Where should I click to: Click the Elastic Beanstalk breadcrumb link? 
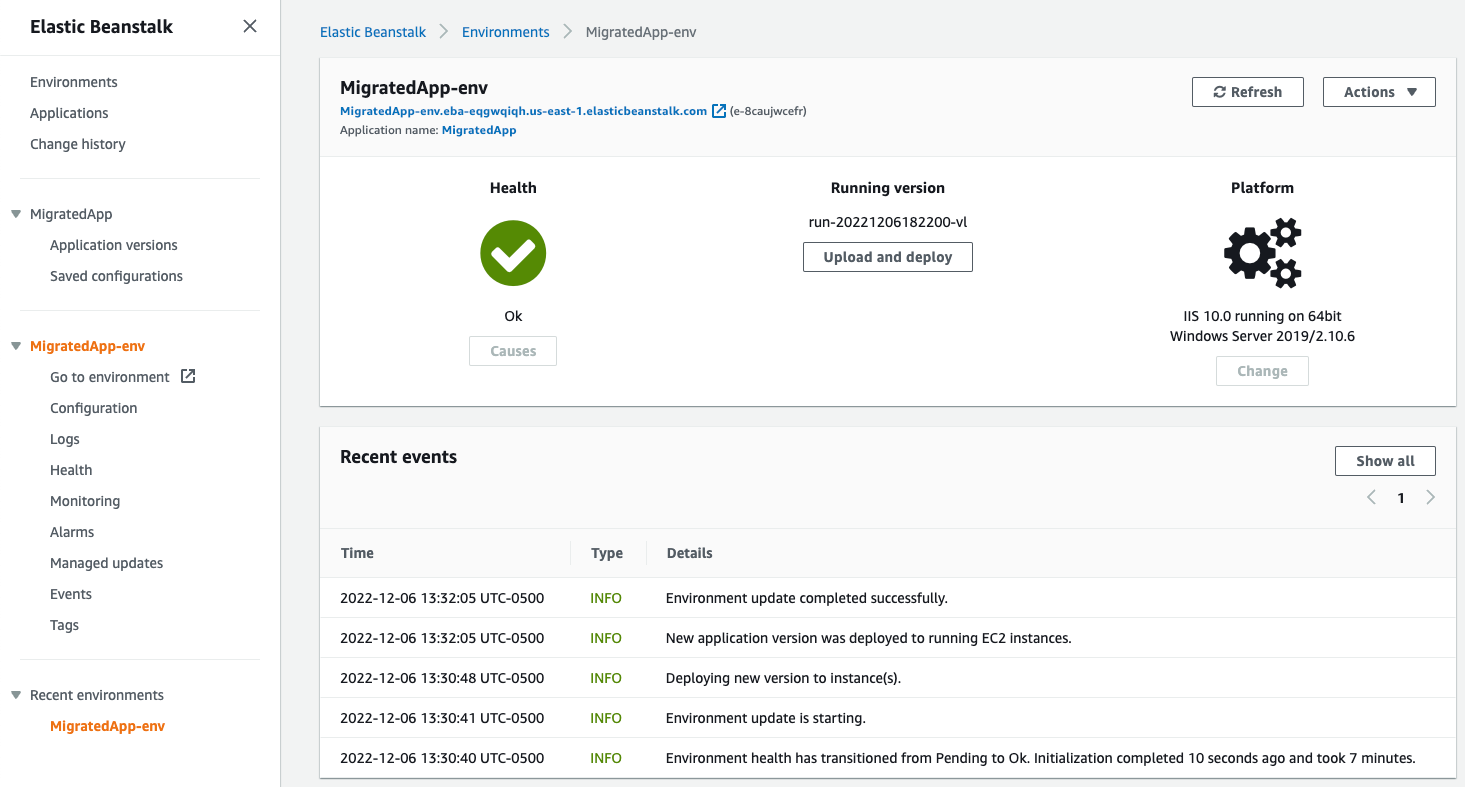click(x=373, y=32)
